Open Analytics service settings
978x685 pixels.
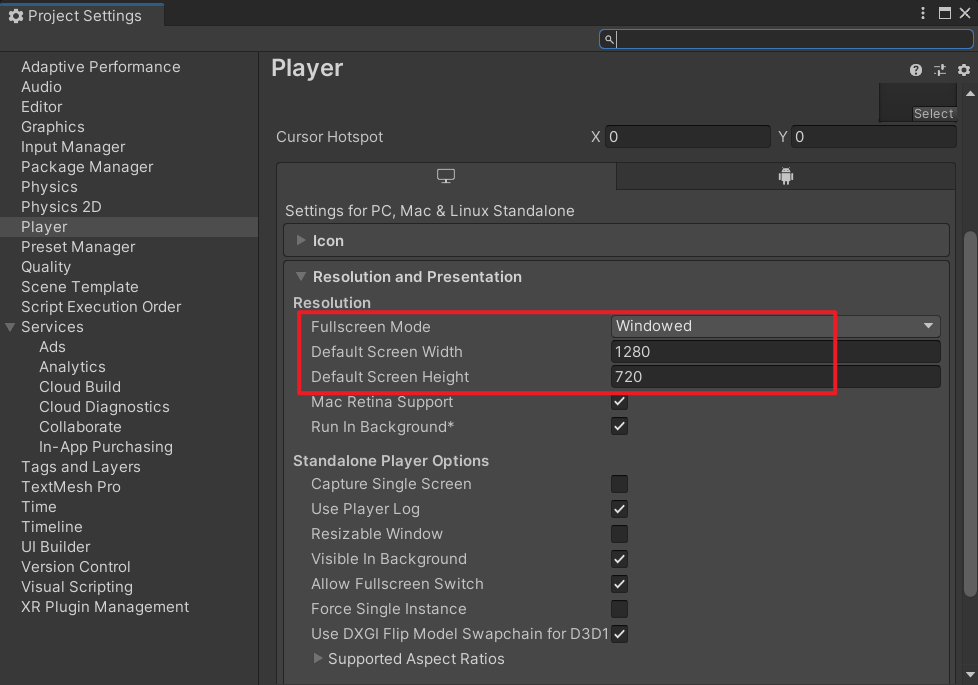[x=72, y=366]
